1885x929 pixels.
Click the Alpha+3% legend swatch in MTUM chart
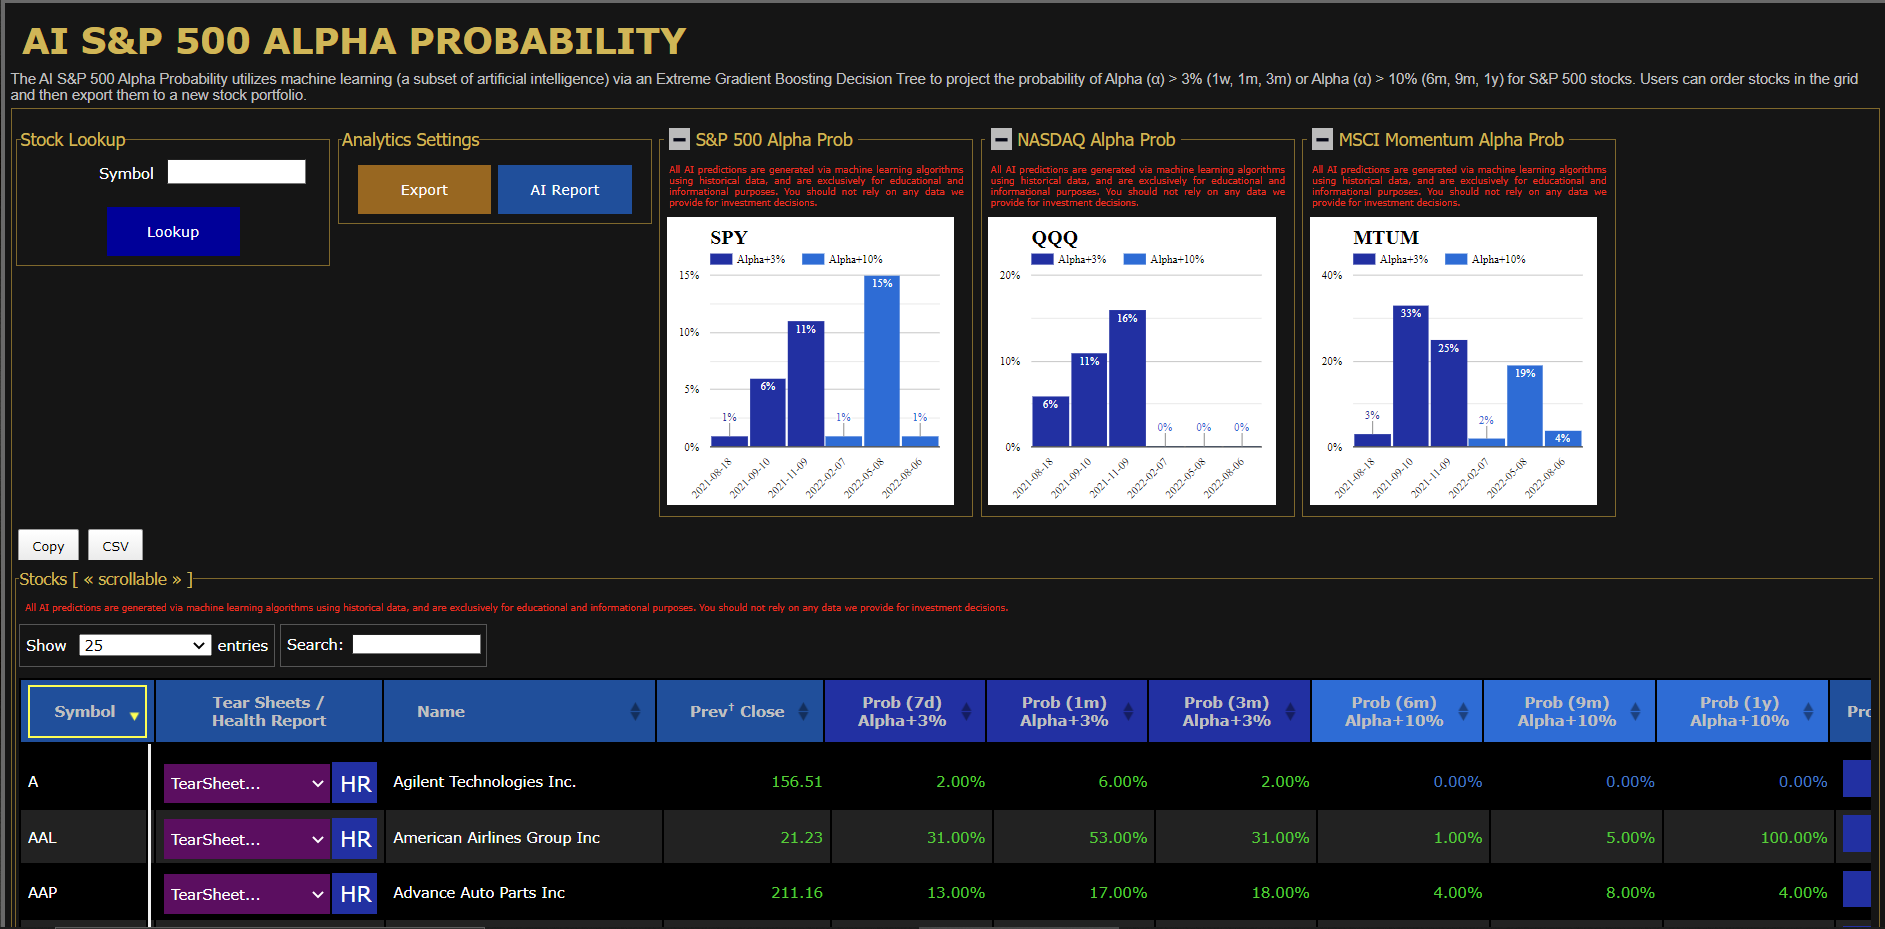point(1364,259)
